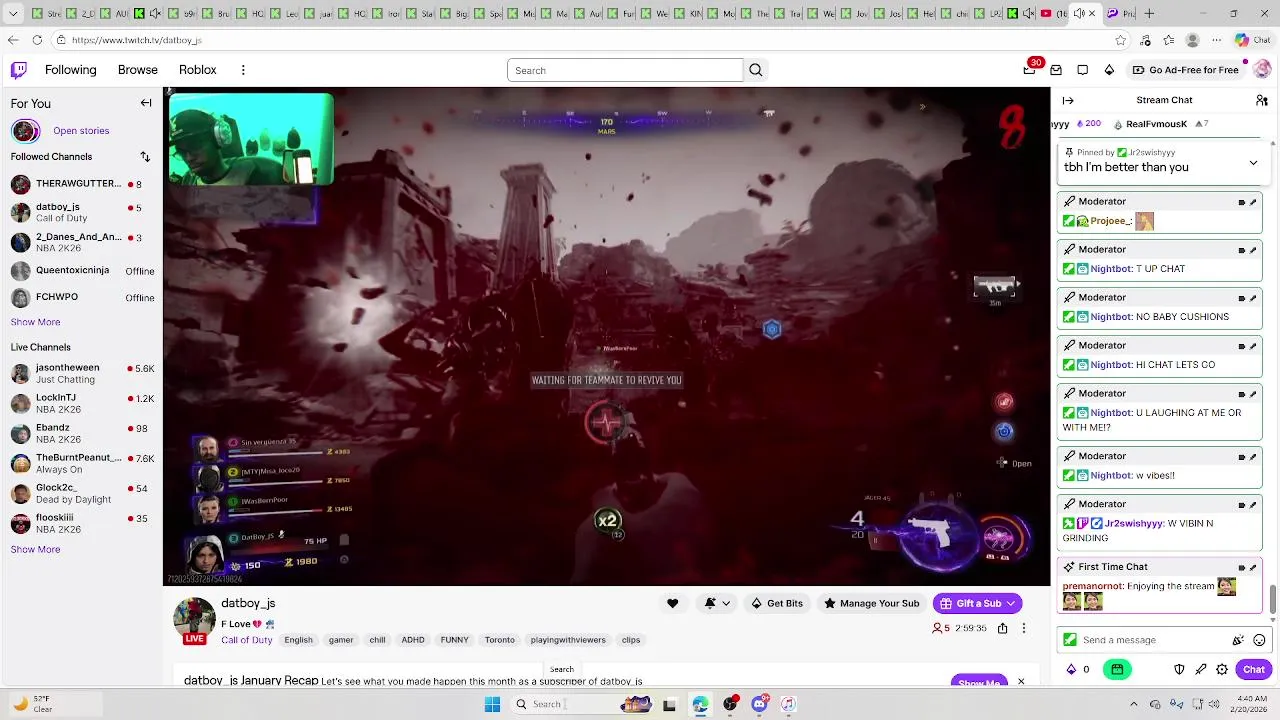Click the more menu dots beside Roblox
This screenshot has height=720, width=1280.
243,70
